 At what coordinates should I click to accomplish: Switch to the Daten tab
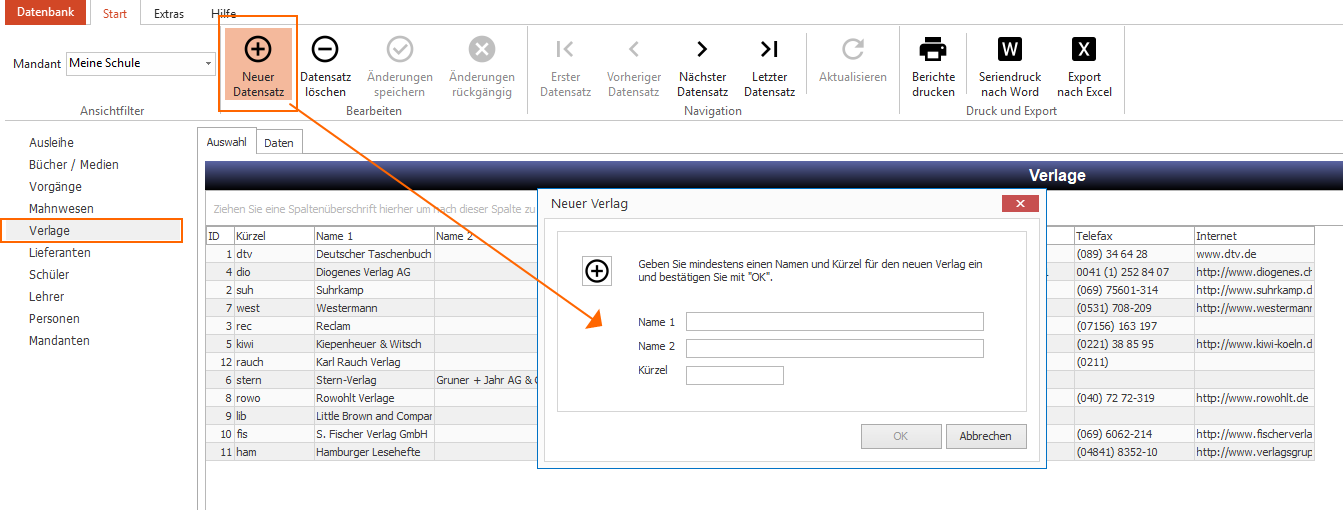(279, 143)
